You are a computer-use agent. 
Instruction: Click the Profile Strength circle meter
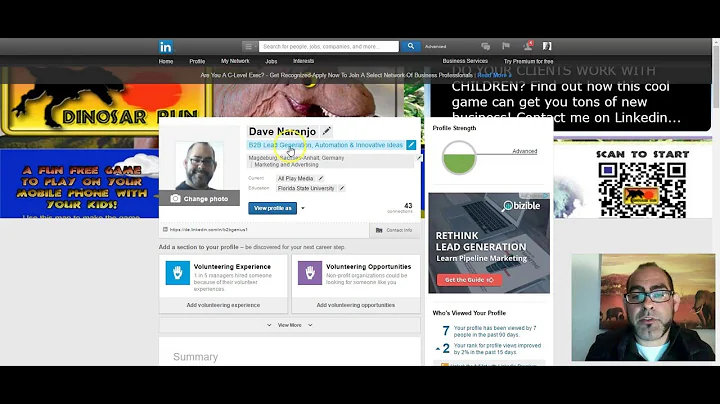459,157
